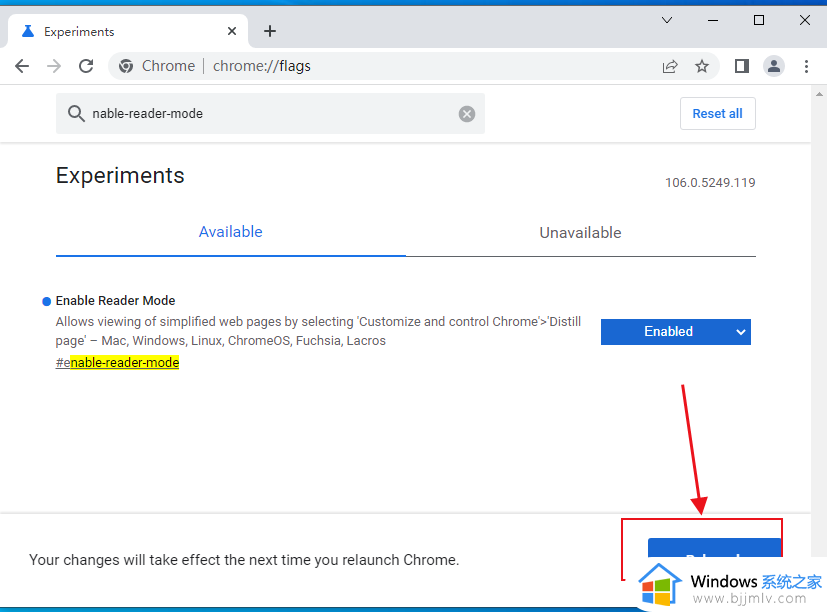Image resolution: width=827 pixels, height=612 pixels.
Task: Minimize the Chrome window
Action: tap(713, 20)
